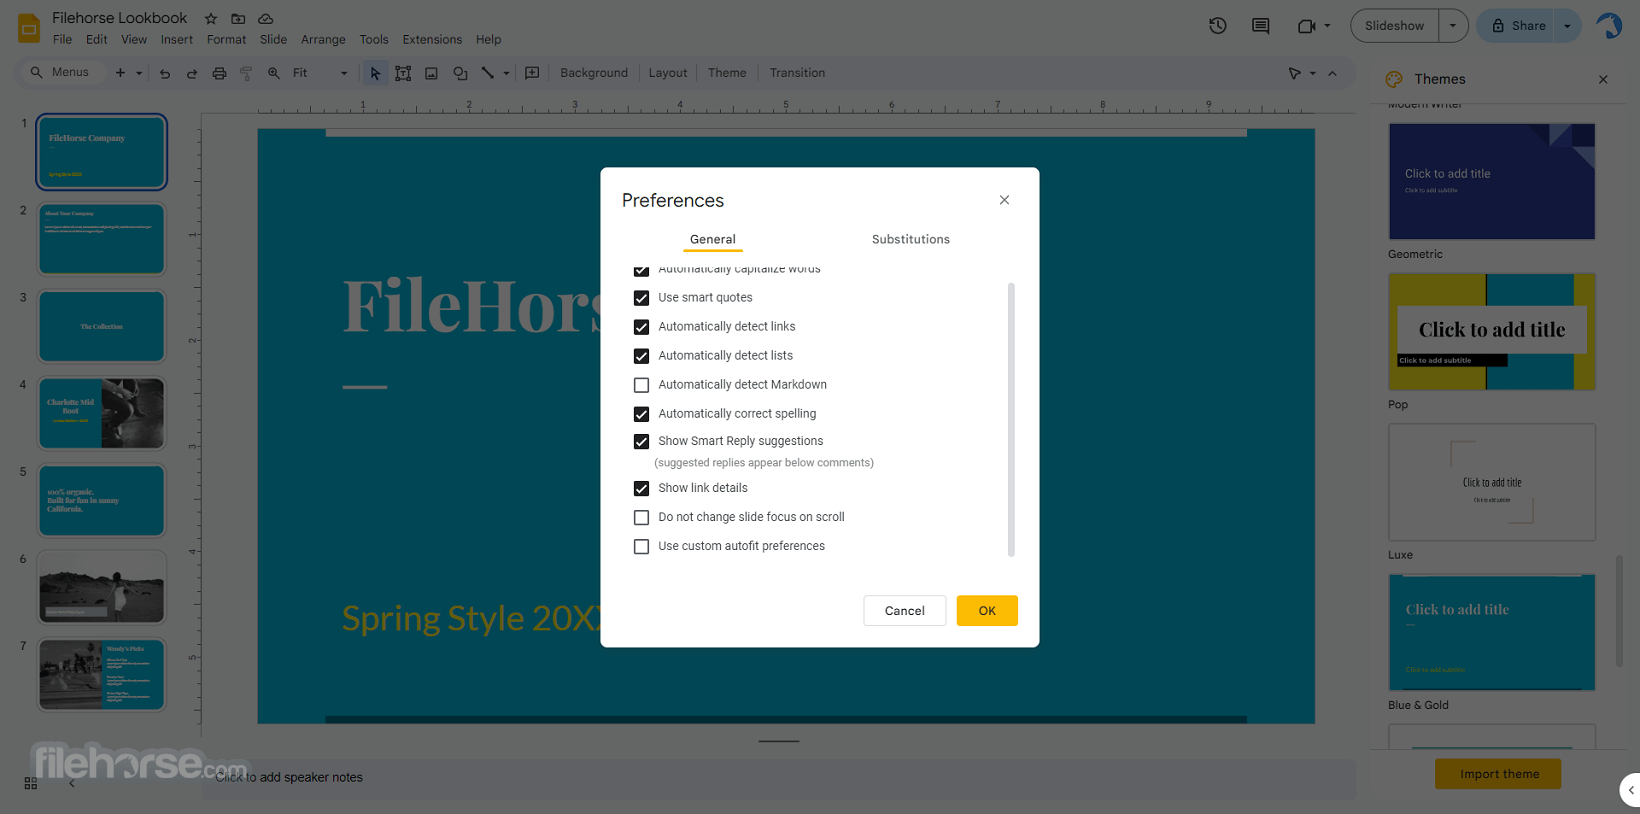
Task: Click the insert image icon
Action: [431, 73]
